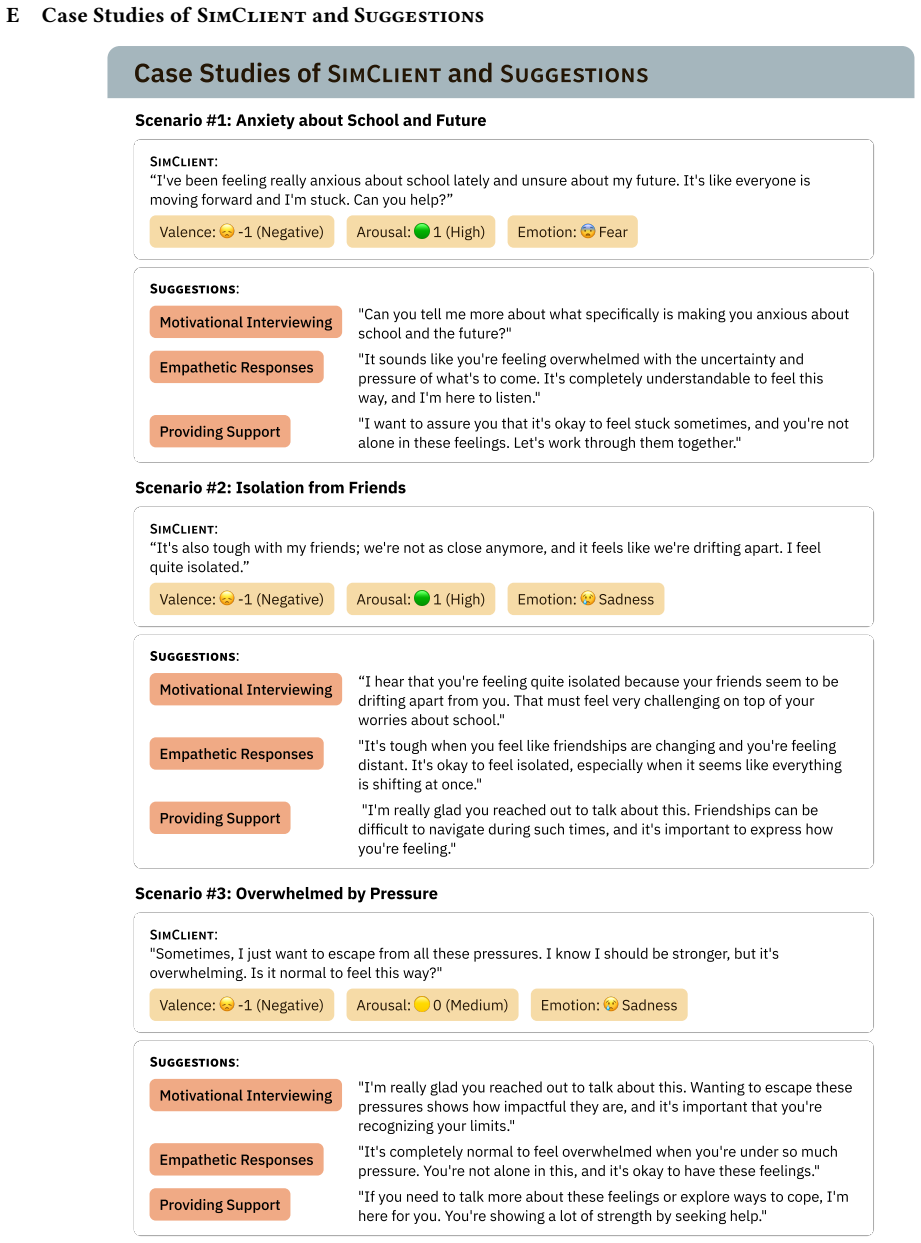Select Providing Support tag in Scenario 1
The width and height of the screenshot is (921, 1243).
point(220,431)
